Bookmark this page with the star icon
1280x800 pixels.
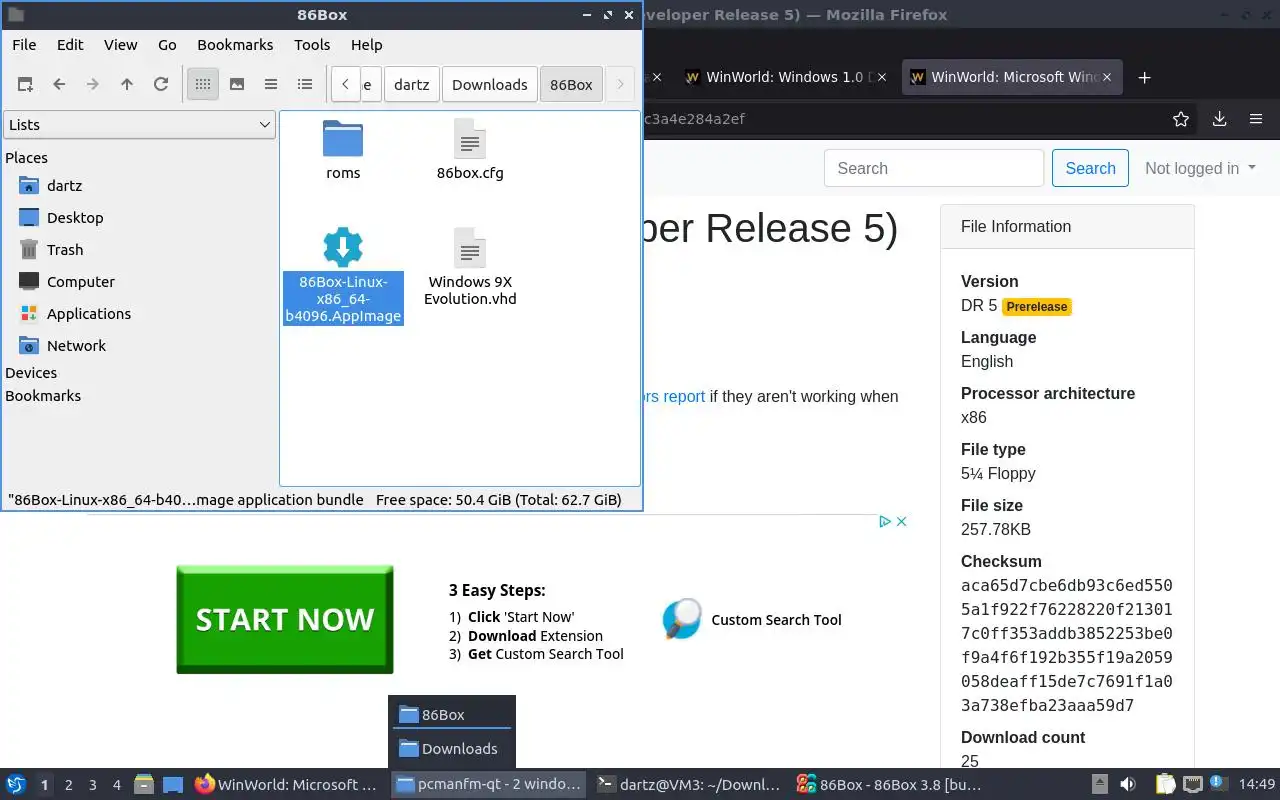[x=1181, y=119]
